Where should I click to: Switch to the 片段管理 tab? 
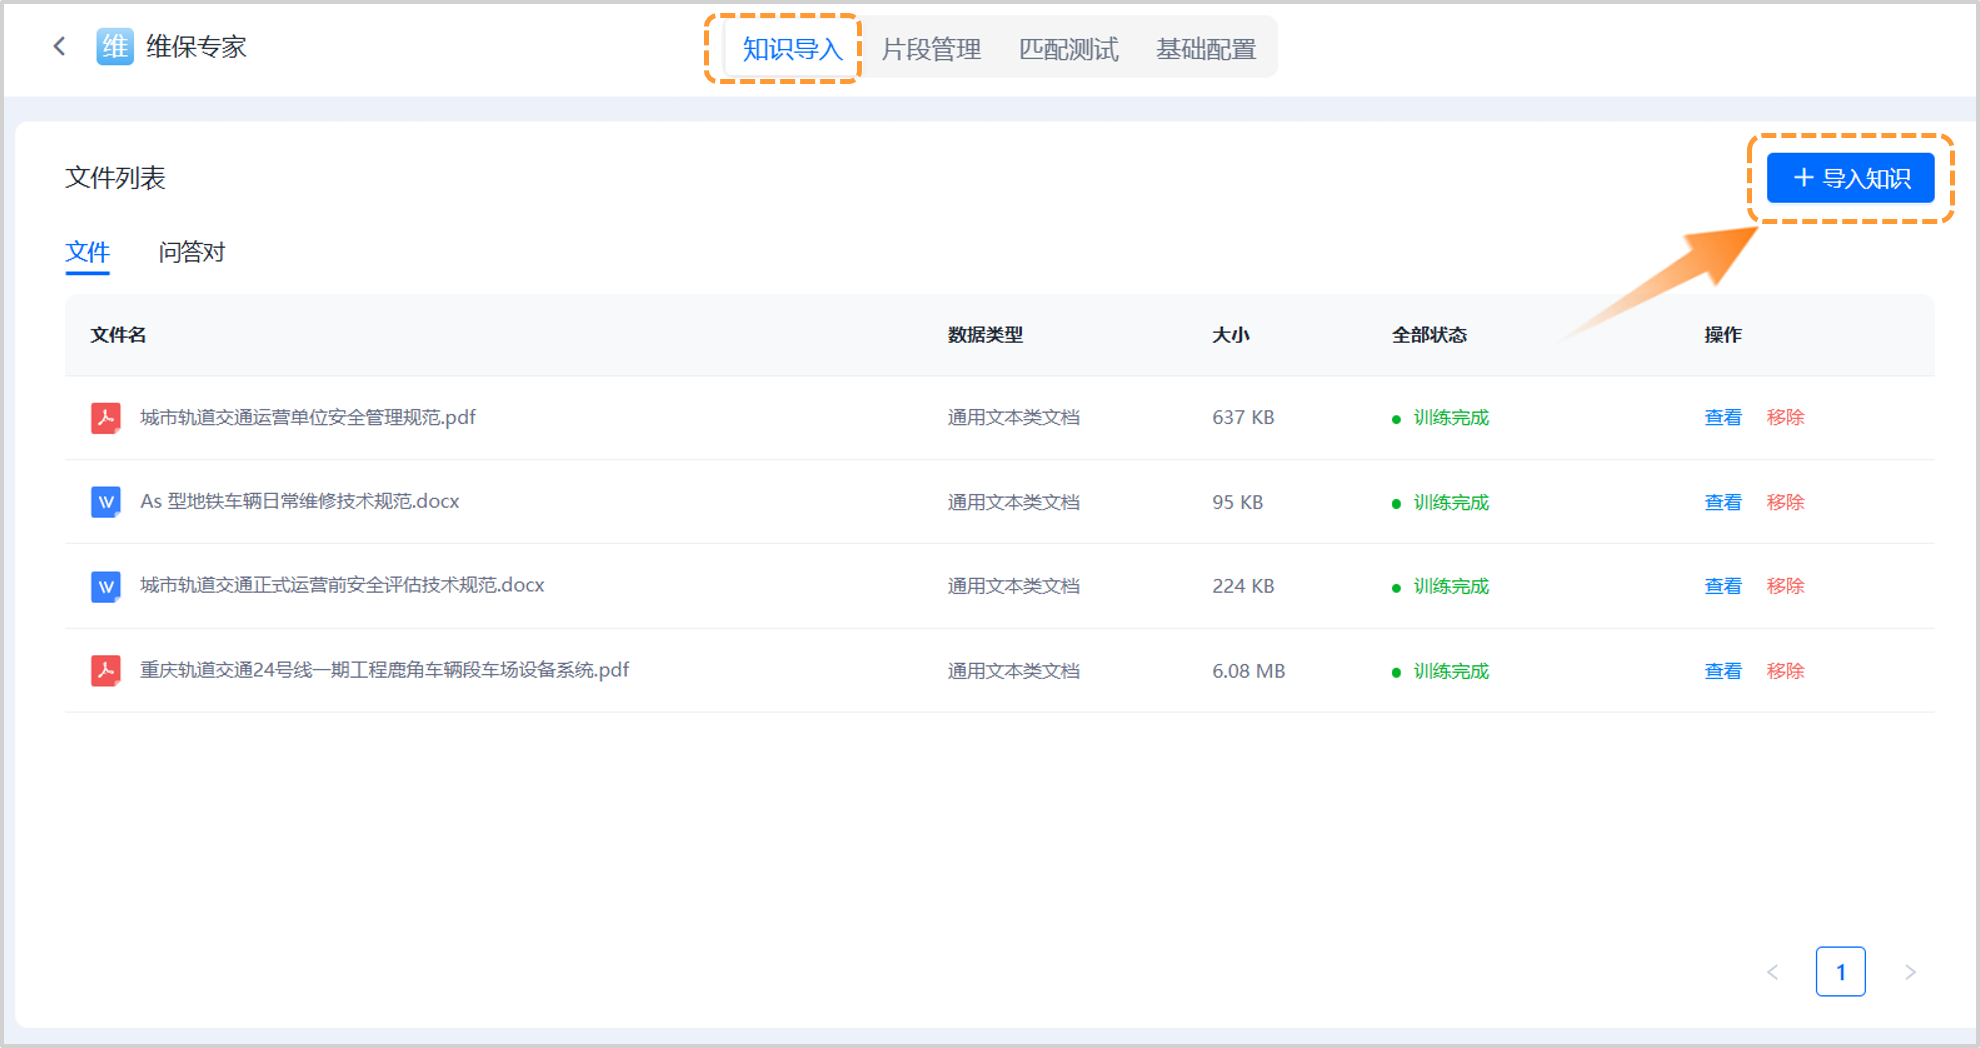pos(930,49)
